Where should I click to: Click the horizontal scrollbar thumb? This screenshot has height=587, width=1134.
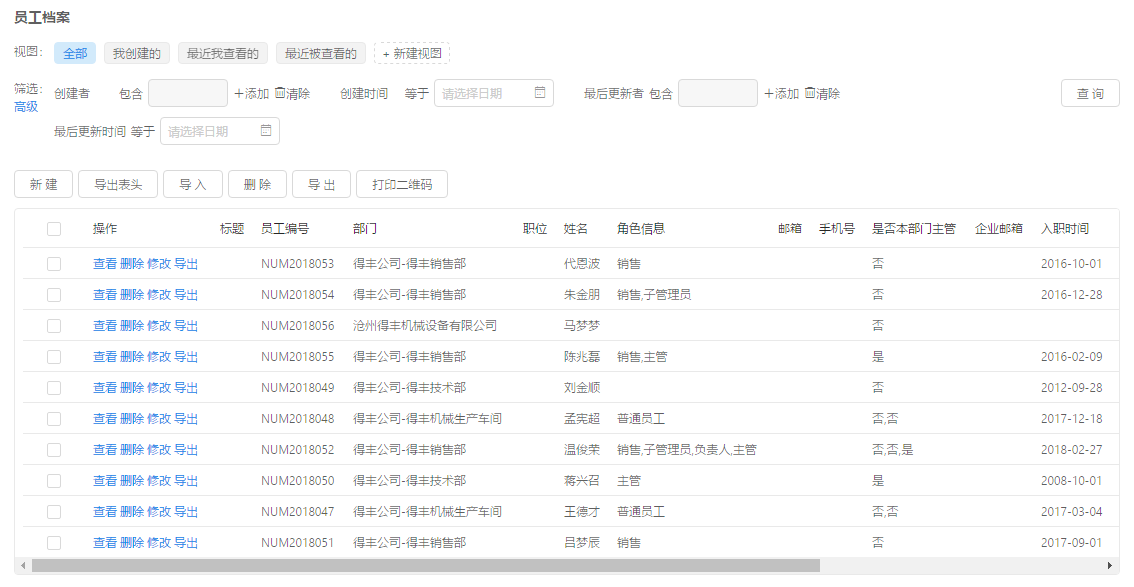pos(425,565)
